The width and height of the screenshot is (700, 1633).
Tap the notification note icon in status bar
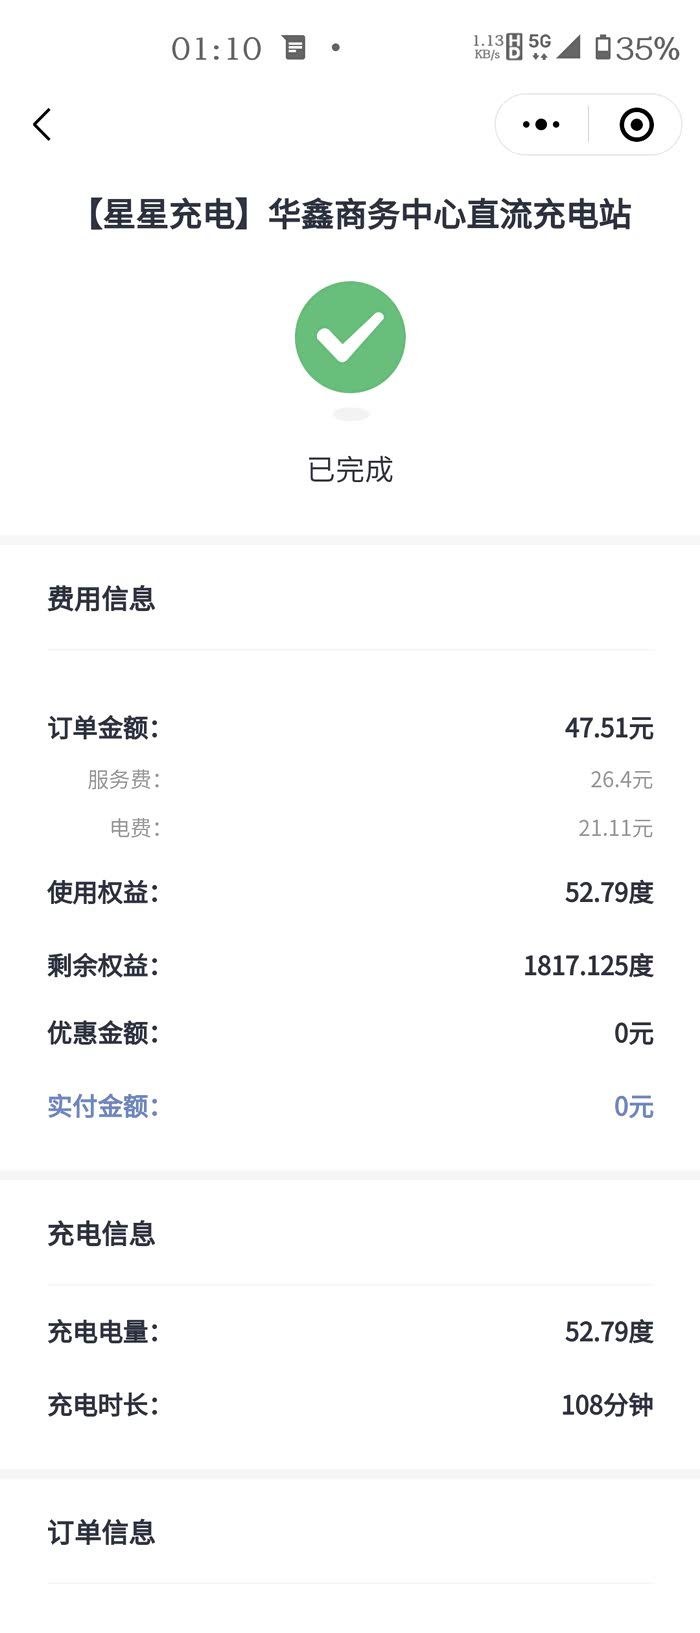[x=294, y=47]
